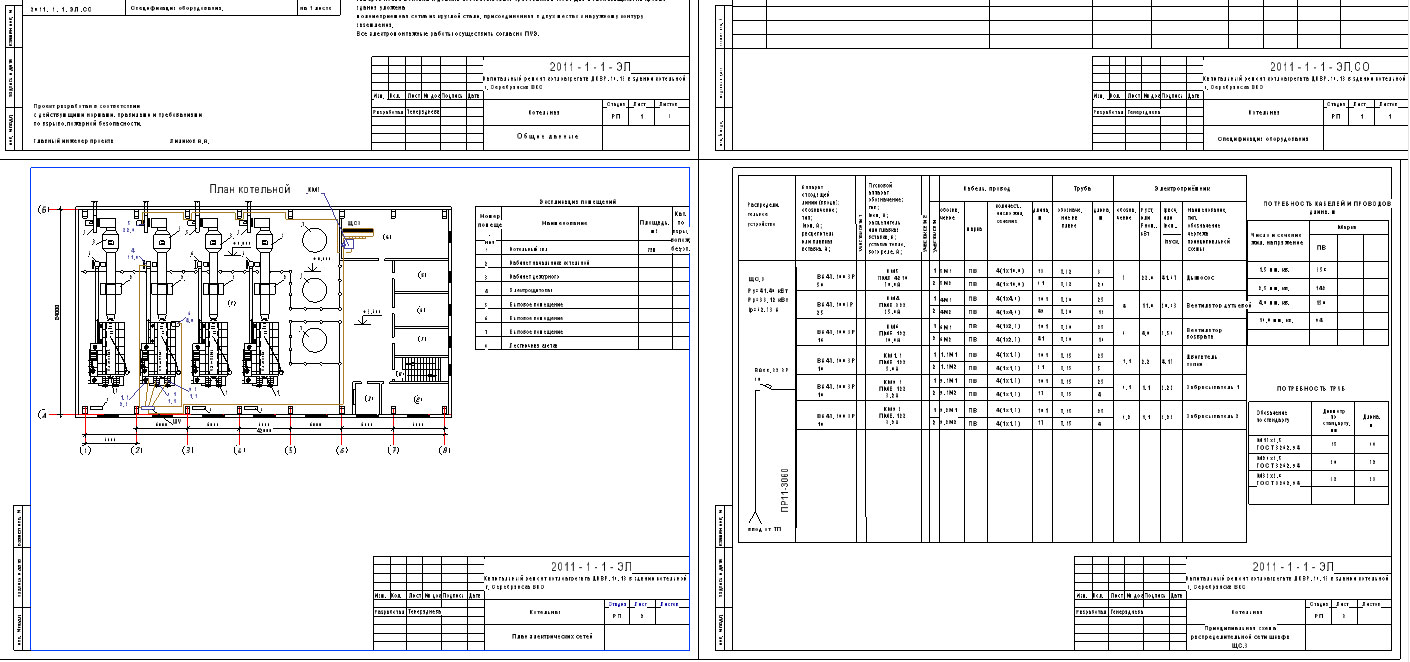Click 'Главный инженер проекта' signature line
The height and width of the screenshot is (662, 1410).
click(x=74, y=141)
